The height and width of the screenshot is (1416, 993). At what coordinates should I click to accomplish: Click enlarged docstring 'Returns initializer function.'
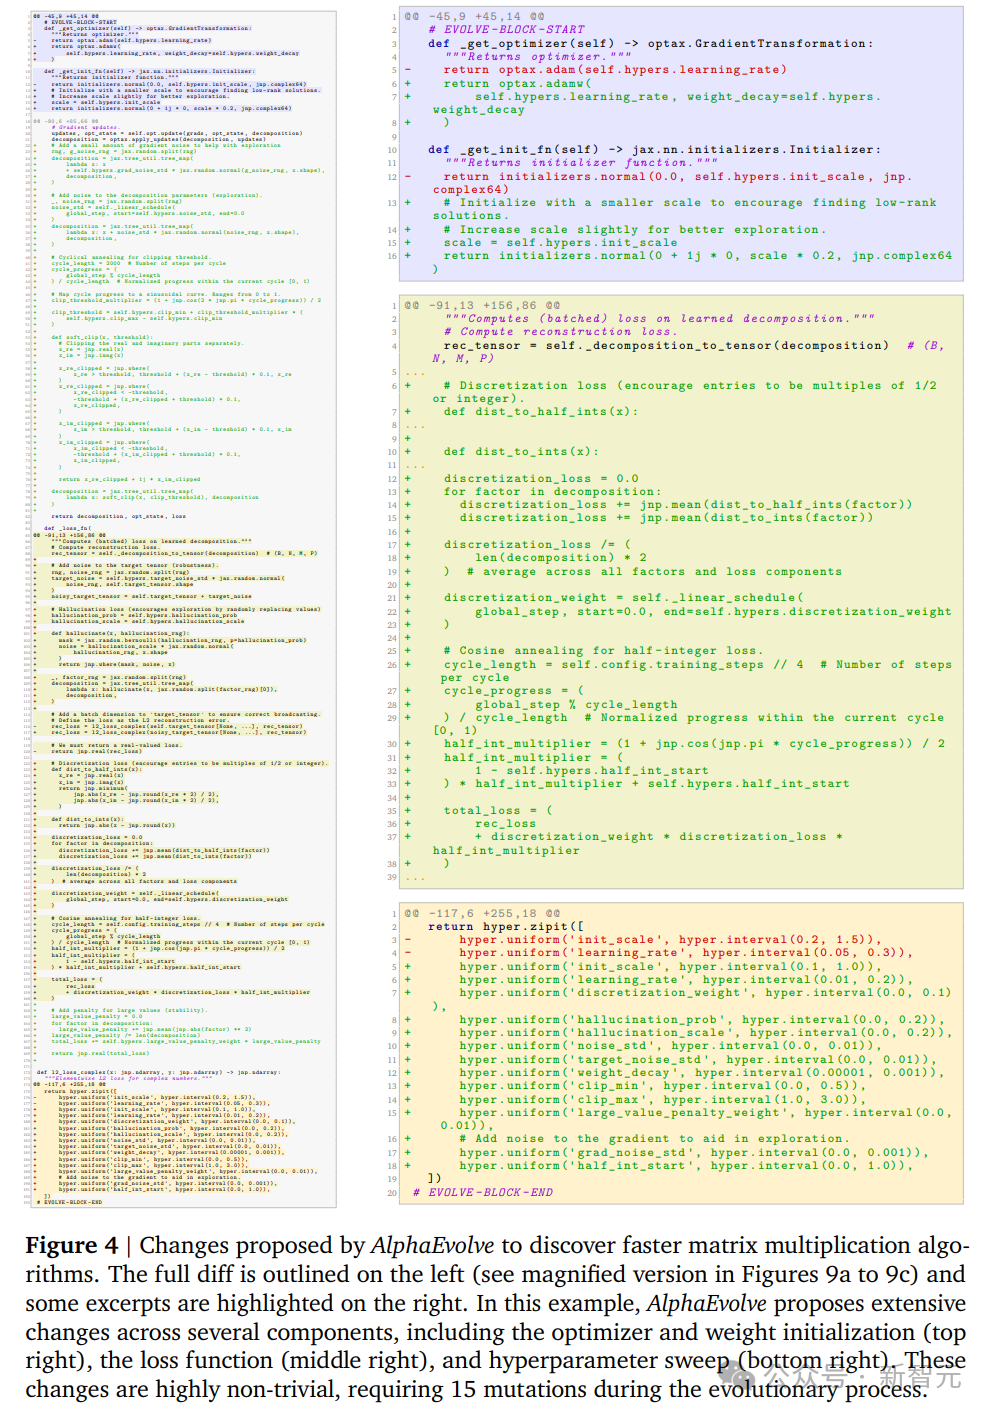[580, 162]
